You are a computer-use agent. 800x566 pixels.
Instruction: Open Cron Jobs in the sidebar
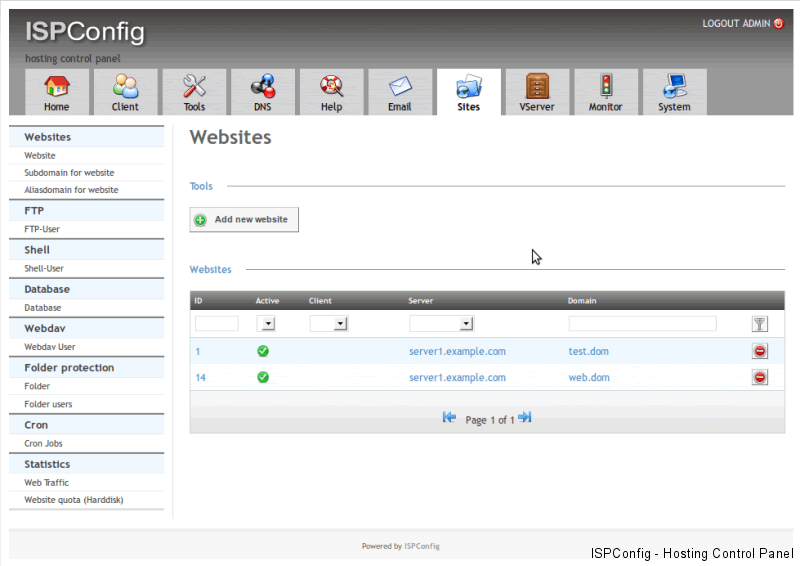pos(44,443)
